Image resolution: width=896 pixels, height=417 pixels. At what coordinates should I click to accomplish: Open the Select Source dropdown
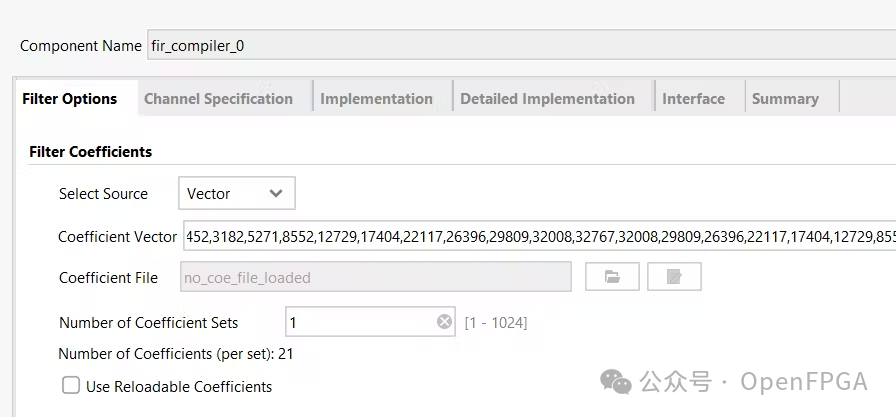(237, 194)
